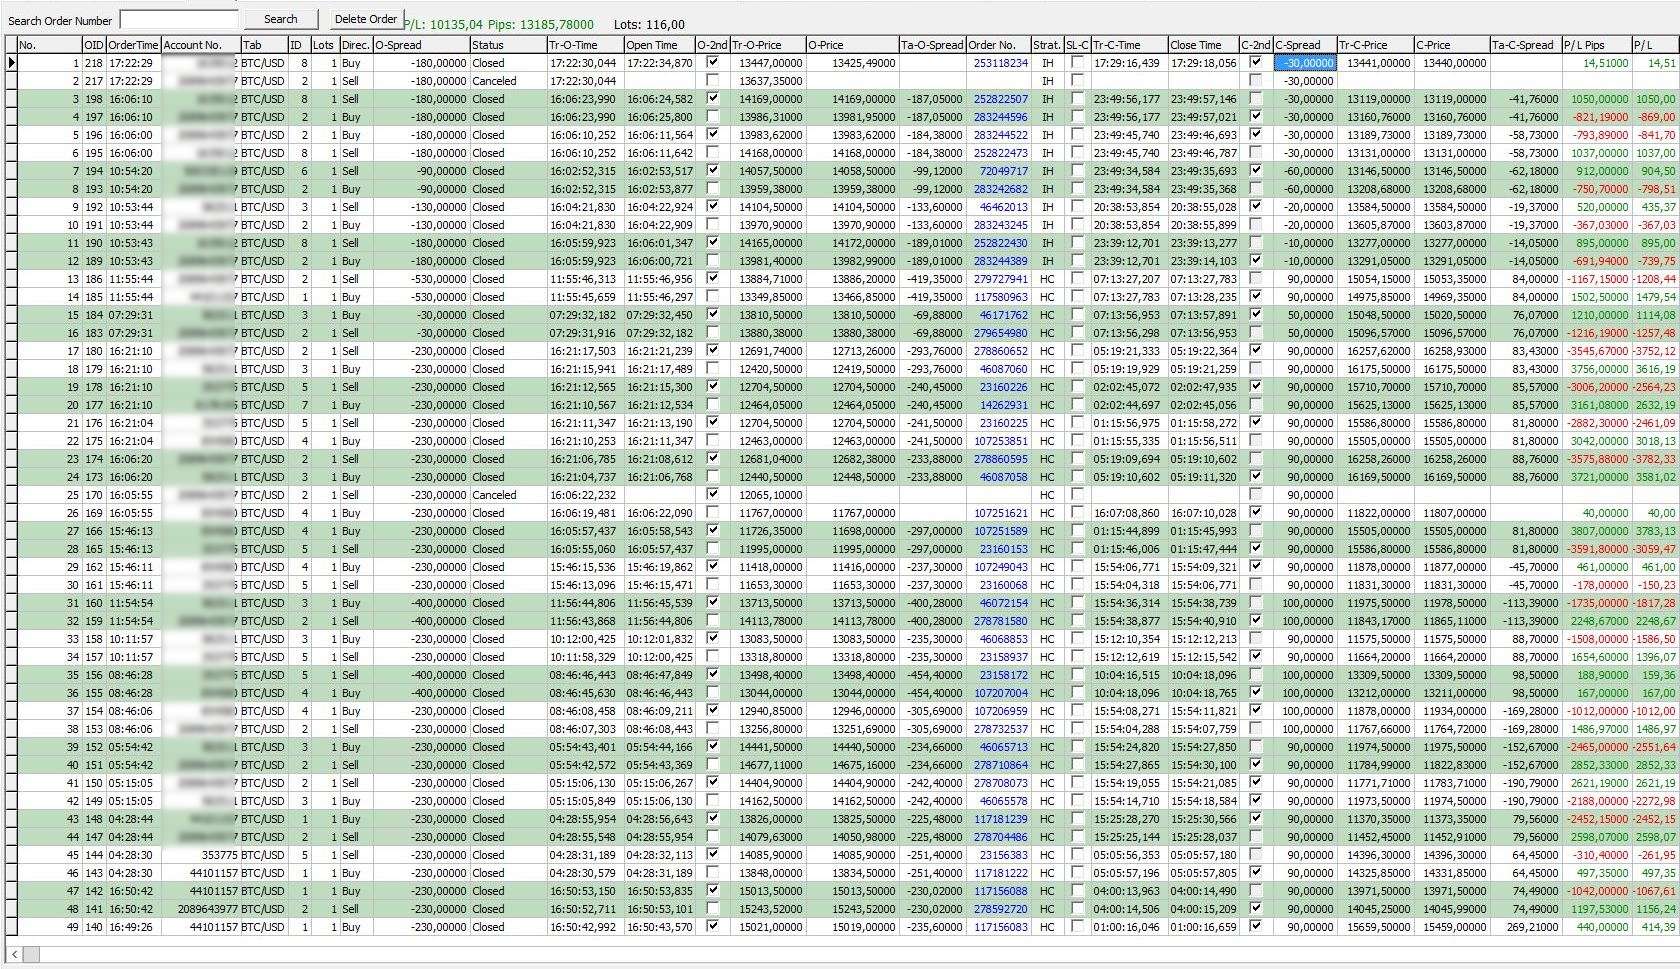
Task: Check the SL-C checkbox for order 218
Action: (x=1077, y=62)
